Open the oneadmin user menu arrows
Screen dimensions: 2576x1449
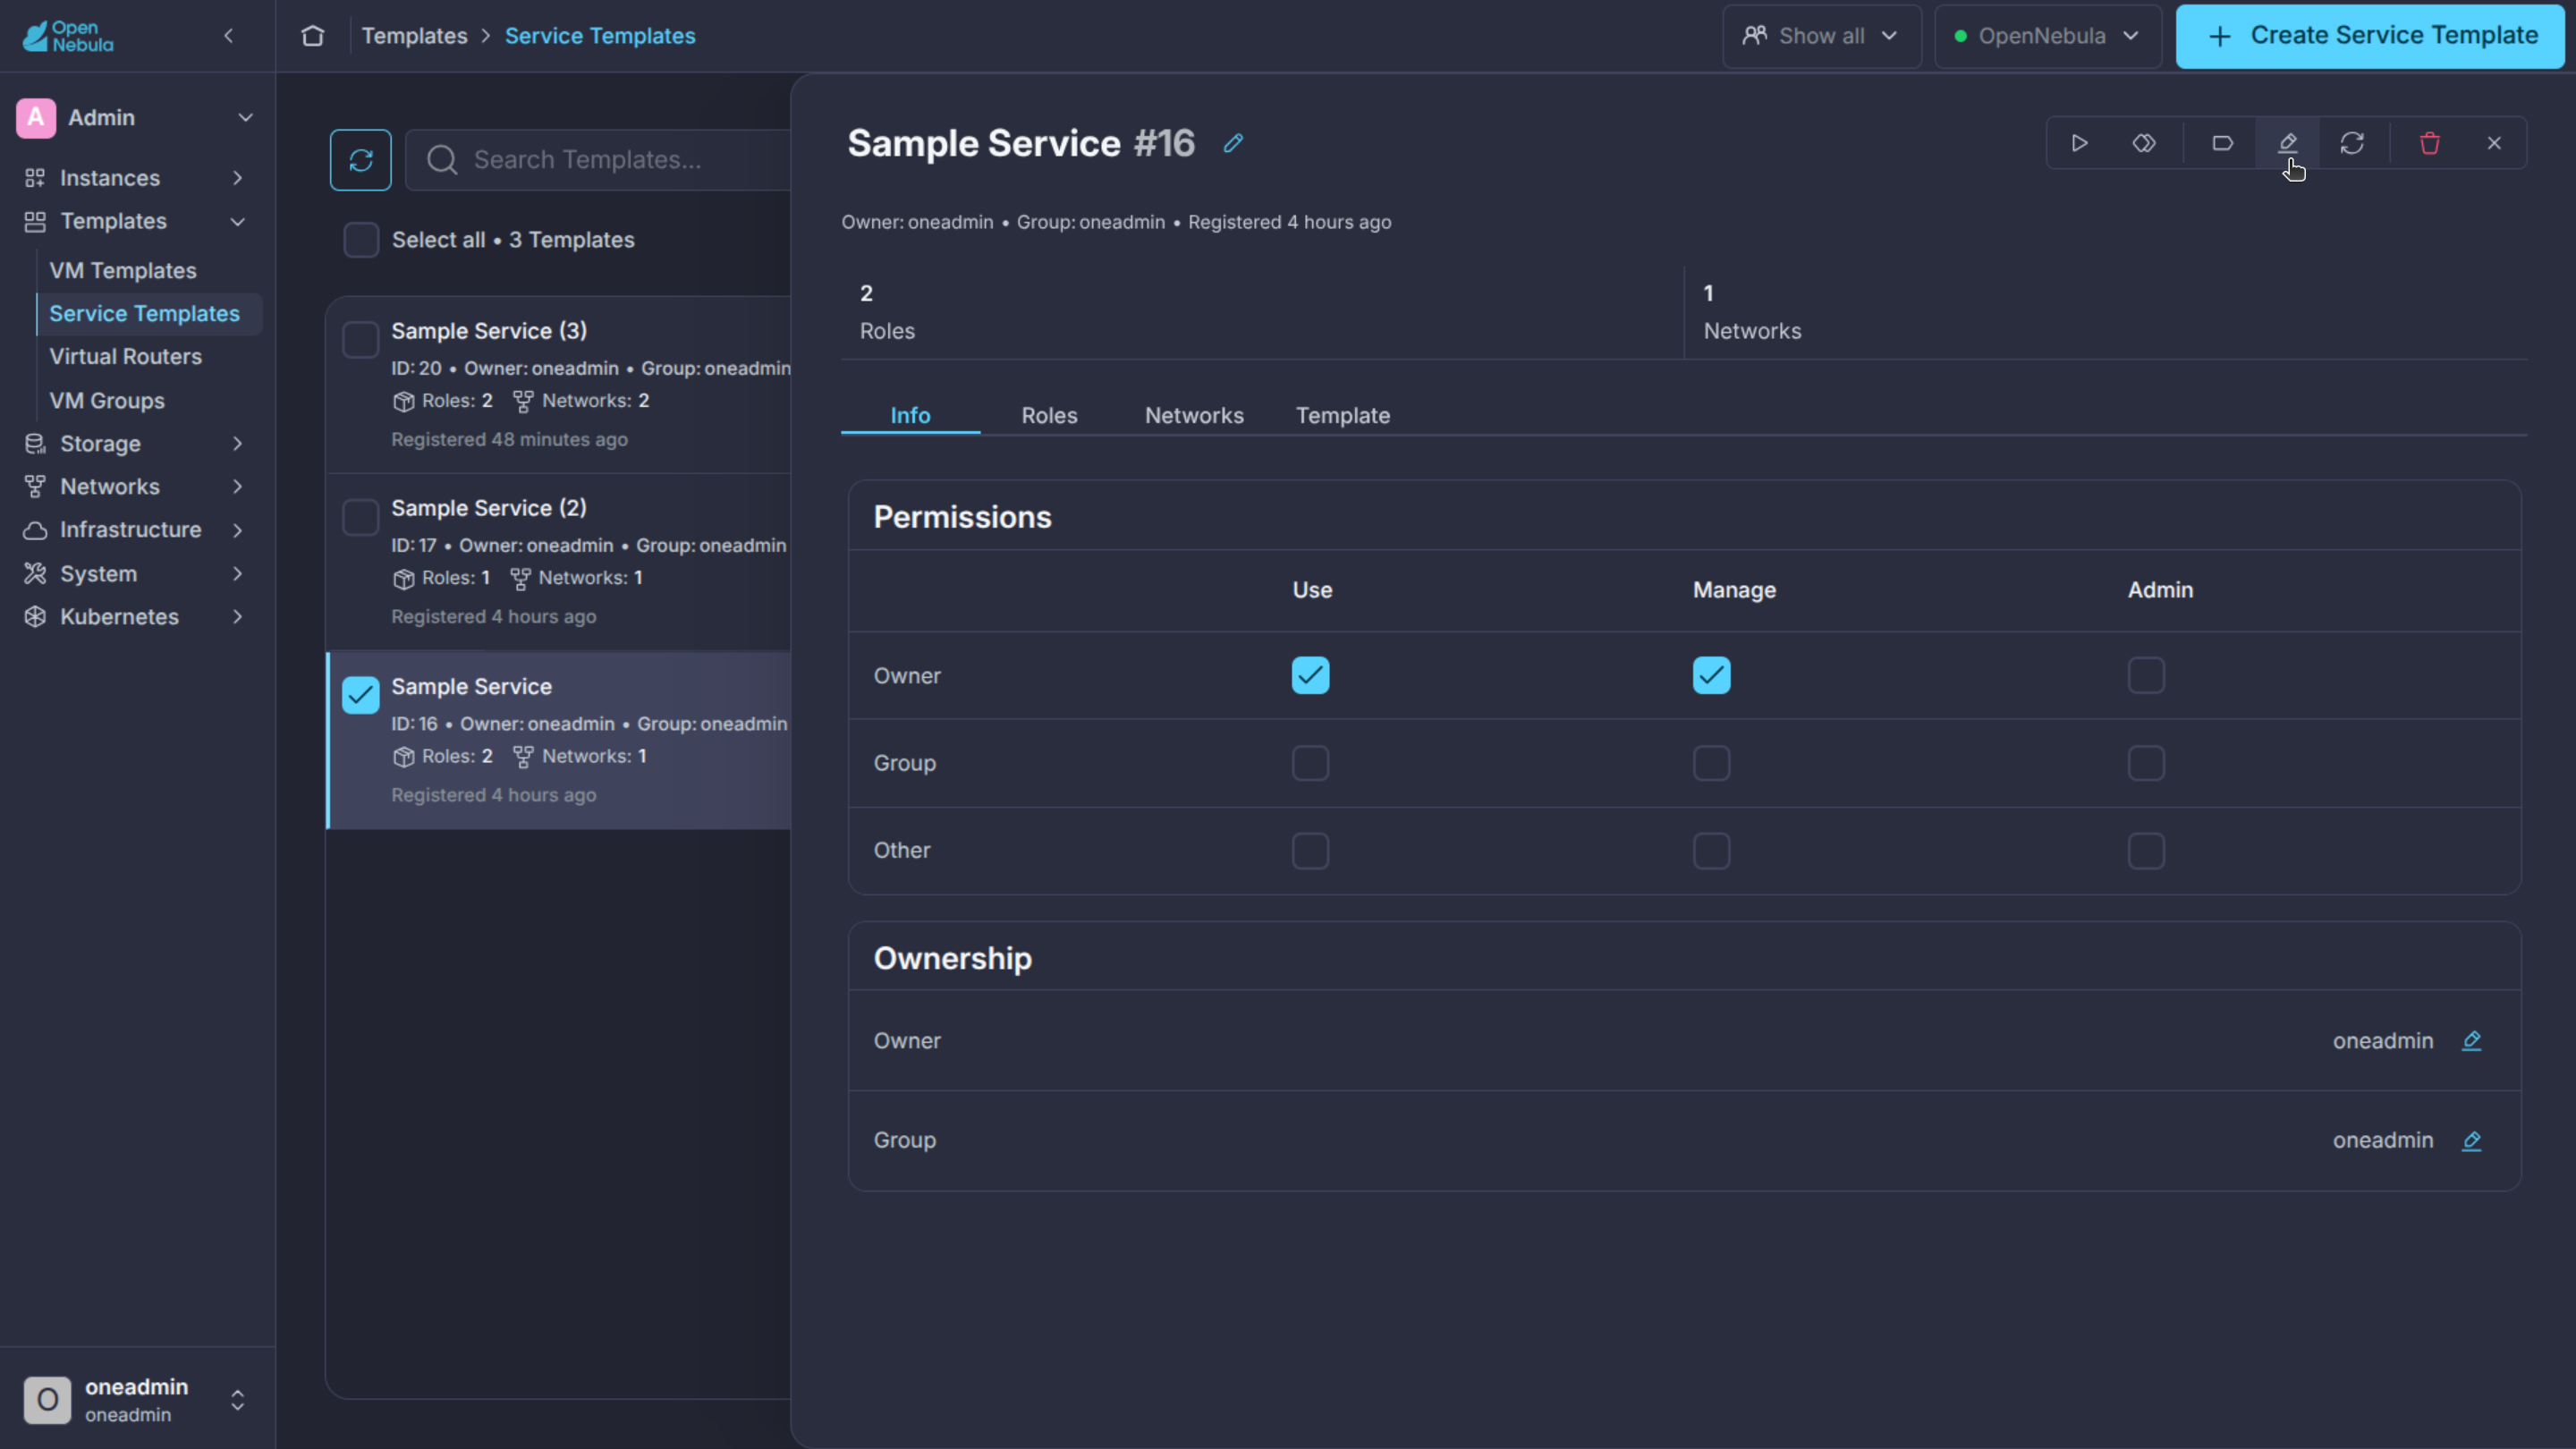point(238,1400)
